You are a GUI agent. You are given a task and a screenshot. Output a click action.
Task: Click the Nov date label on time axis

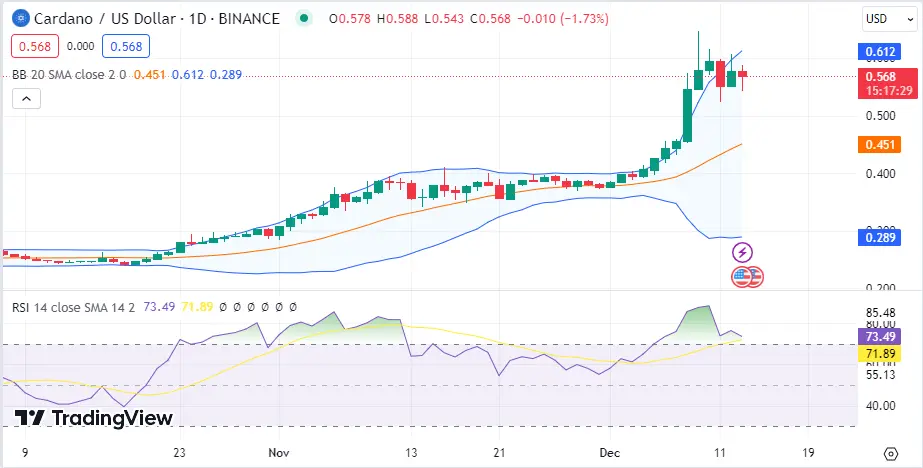278,453
